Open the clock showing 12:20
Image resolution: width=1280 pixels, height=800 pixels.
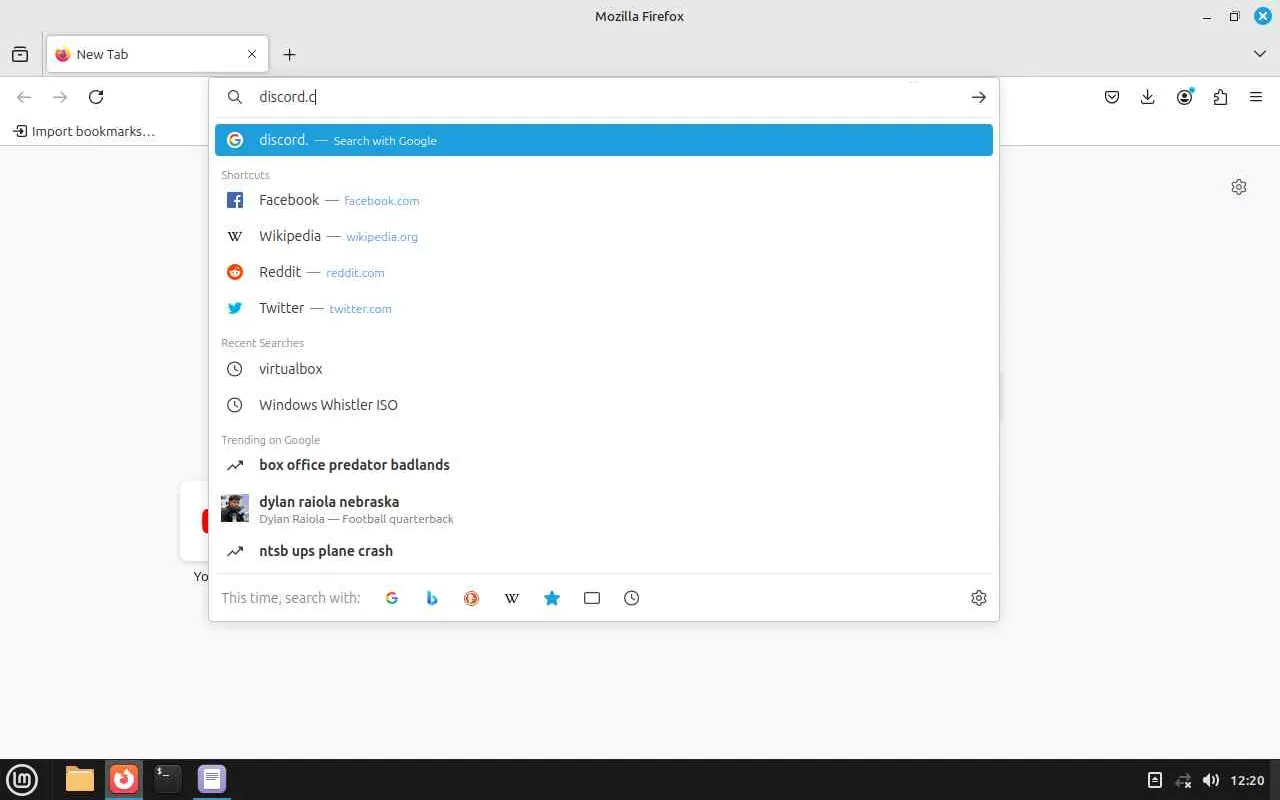coord(1248,780)
